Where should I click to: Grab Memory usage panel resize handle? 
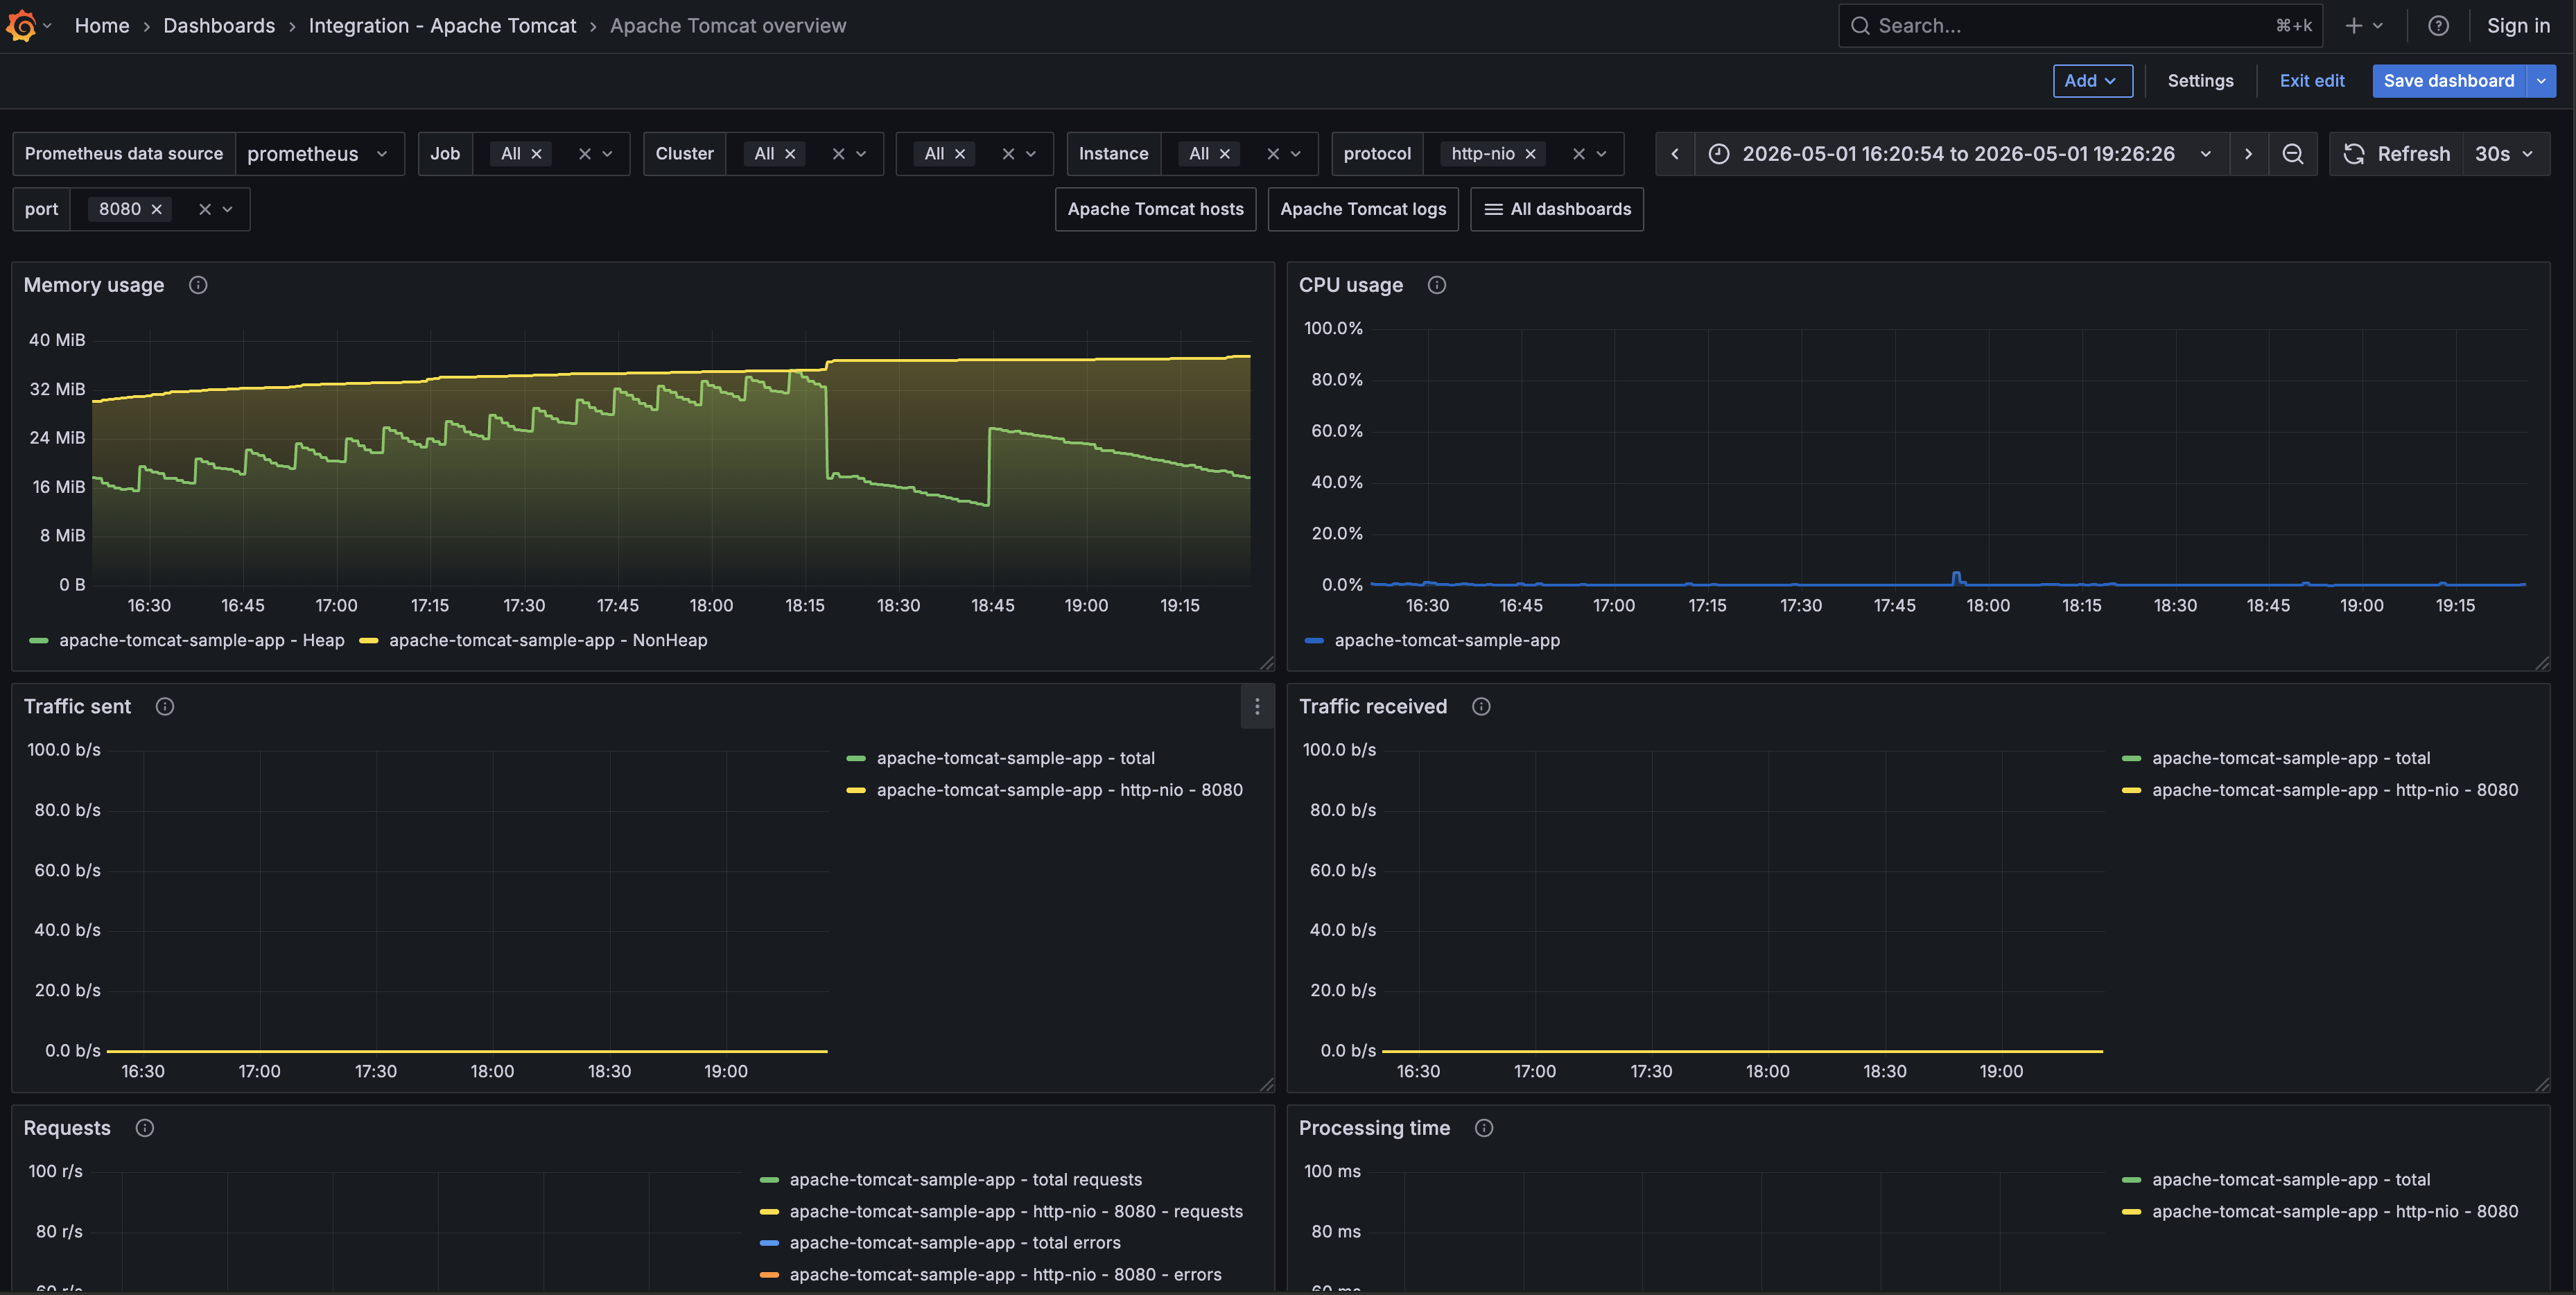coord(1266,663)
